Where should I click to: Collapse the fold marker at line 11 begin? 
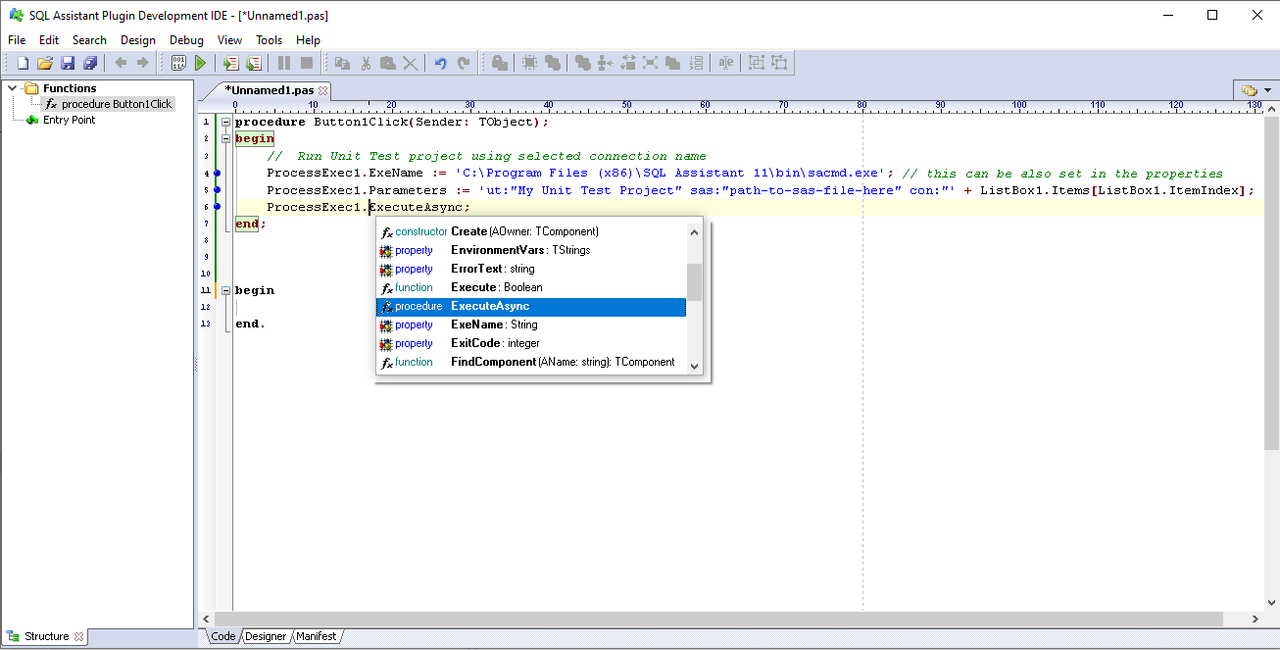click(x=226, y=290)
